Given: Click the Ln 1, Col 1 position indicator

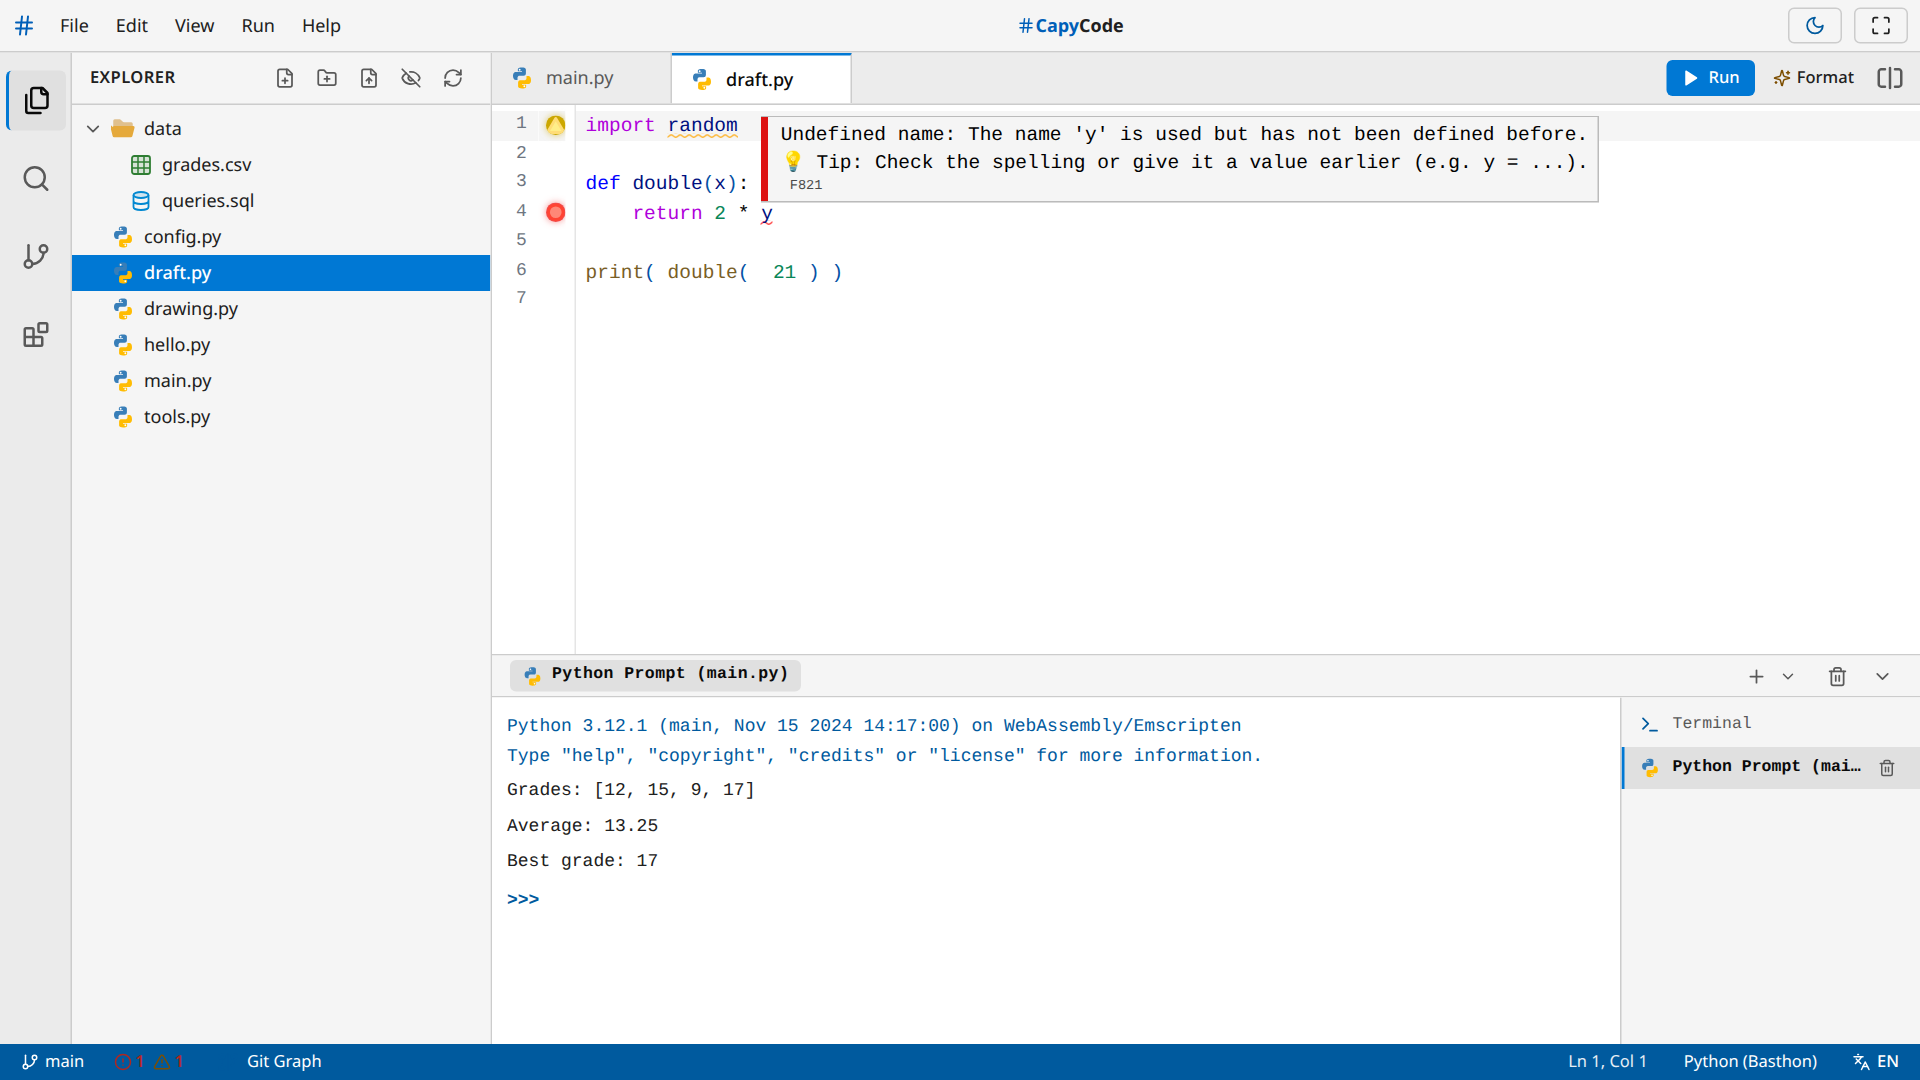Looking at the screenshot, I should 1607,1062.
